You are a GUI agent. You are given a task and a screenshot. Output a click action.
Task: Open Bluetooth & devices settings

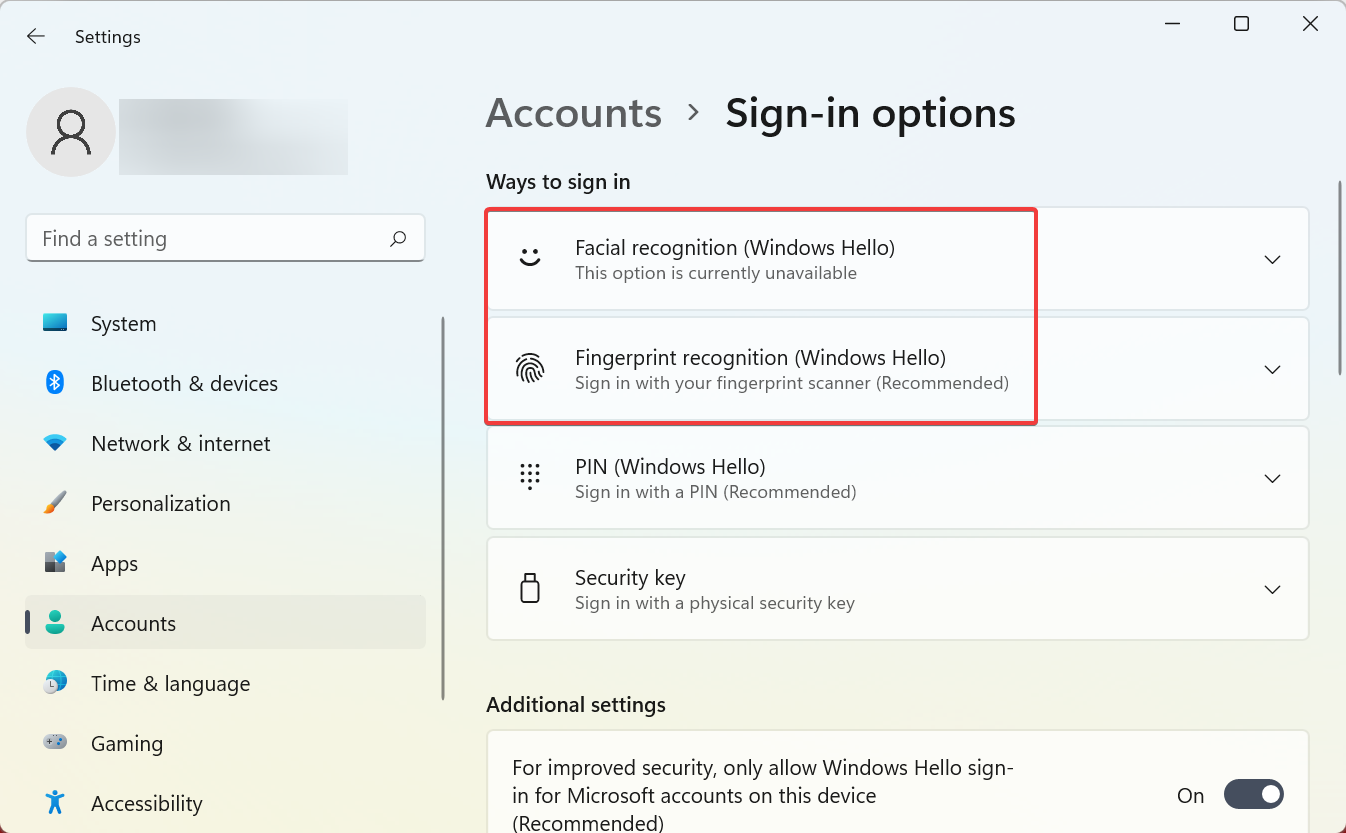tap(185, 383)
